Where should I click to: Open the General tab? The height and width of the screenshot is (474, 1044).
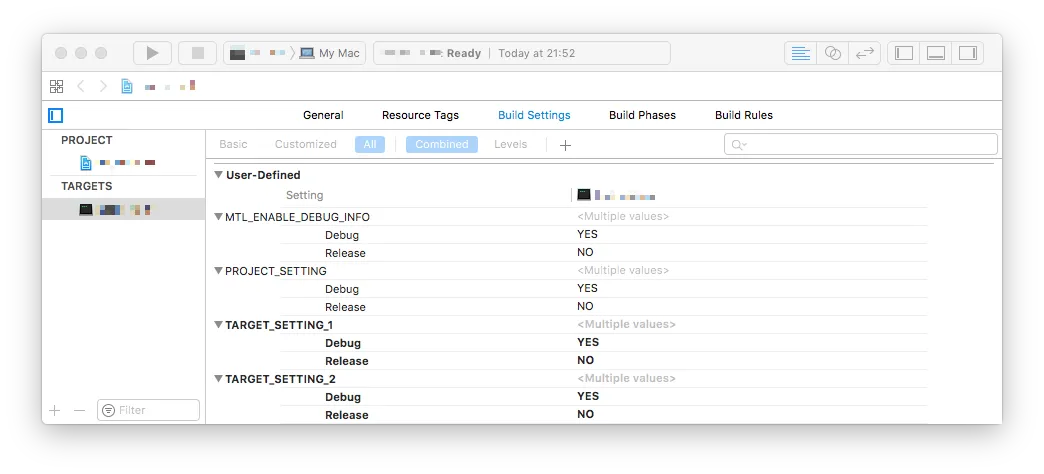point(324,115)
